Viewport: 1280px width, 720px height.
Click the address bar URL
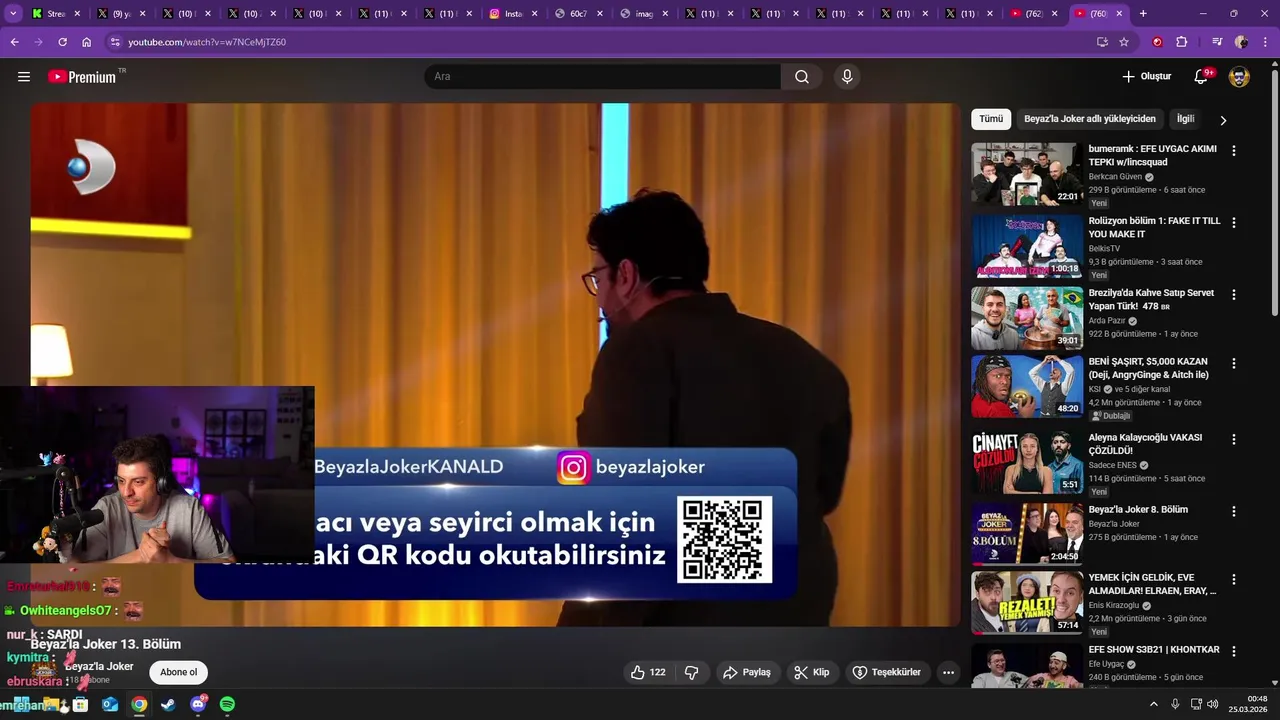click(207, 42)
